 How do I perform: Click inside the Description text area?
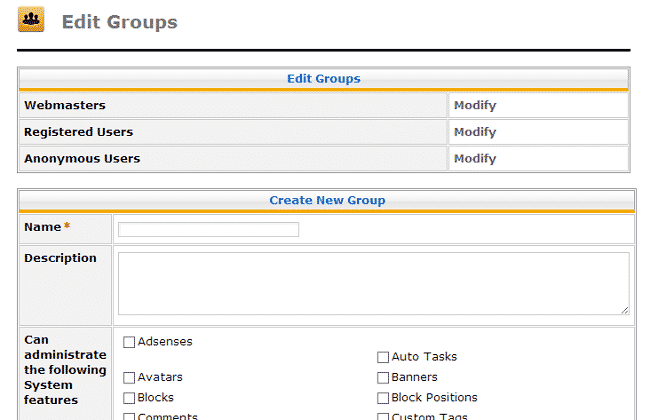(x=373, y=283)
